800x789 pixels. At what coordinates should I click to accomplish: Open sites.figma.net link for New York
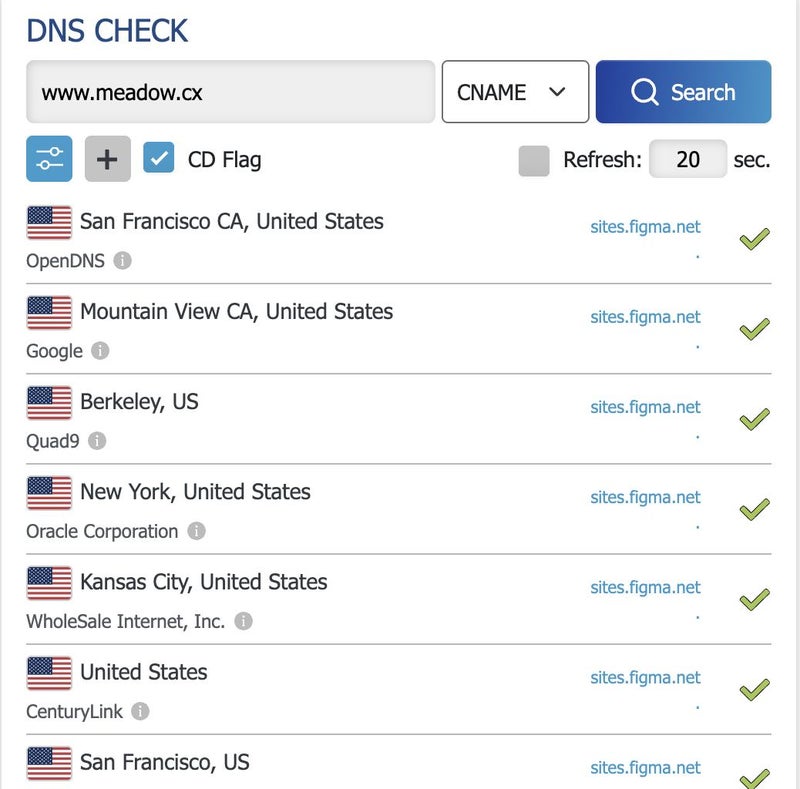point(645,497)
